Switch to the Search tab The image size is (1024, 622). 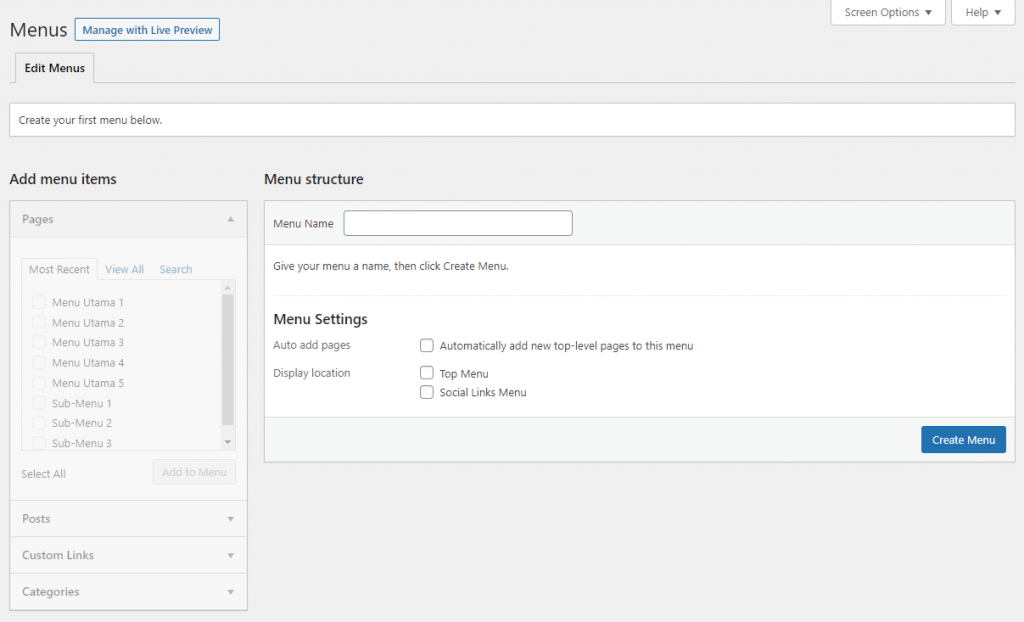pyautogui.click(x=175, y=269)
